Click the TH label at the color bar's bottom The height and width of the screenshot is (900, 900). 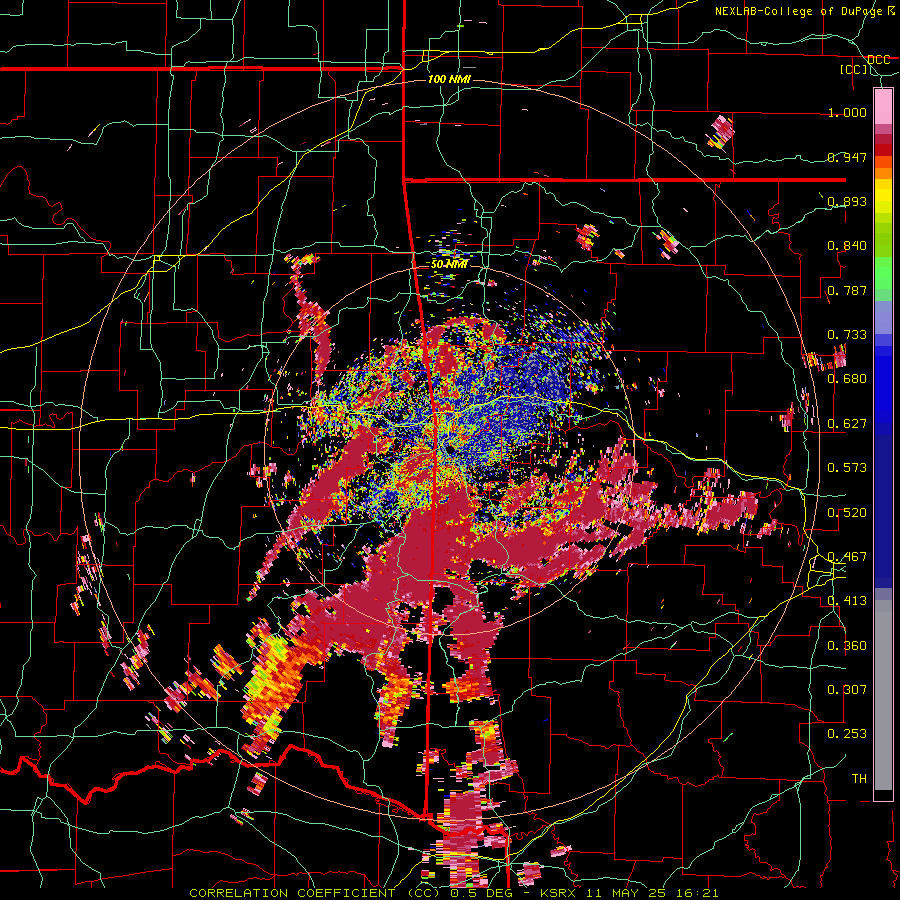(859, 779)
